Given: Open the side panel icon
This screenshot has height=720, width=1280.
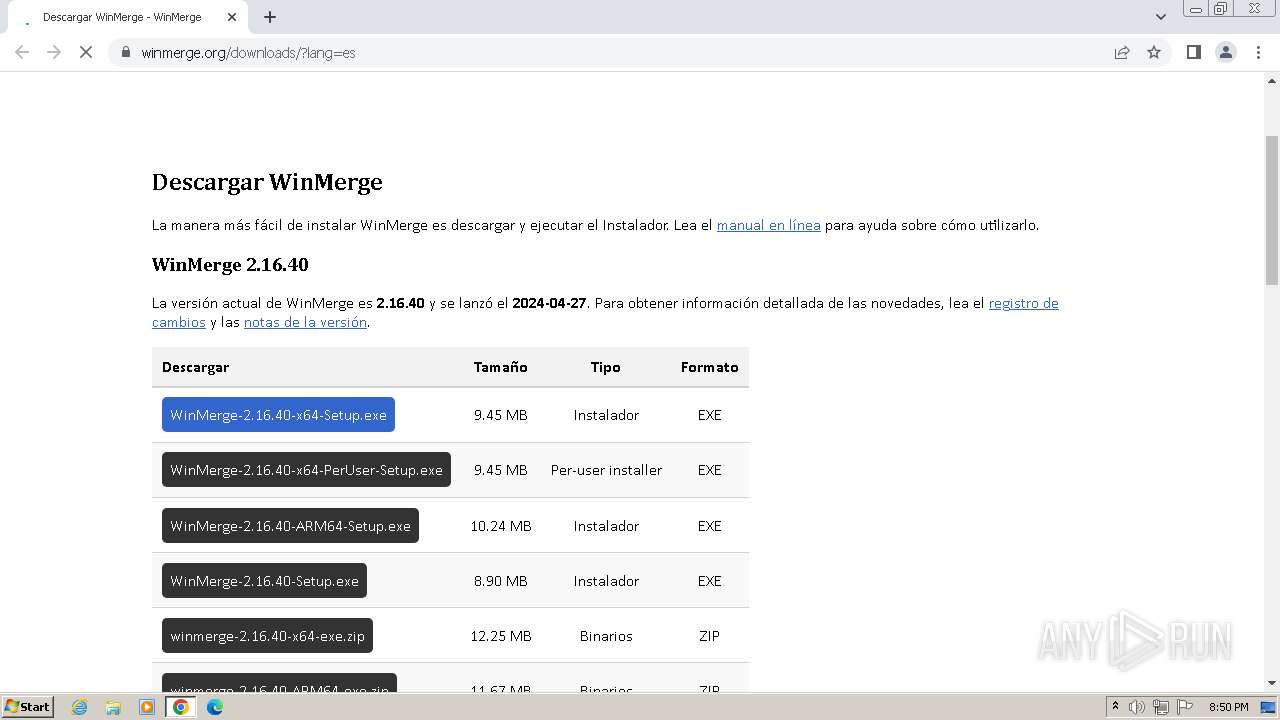Looking at the screenshot, I should click(1193, 52).
